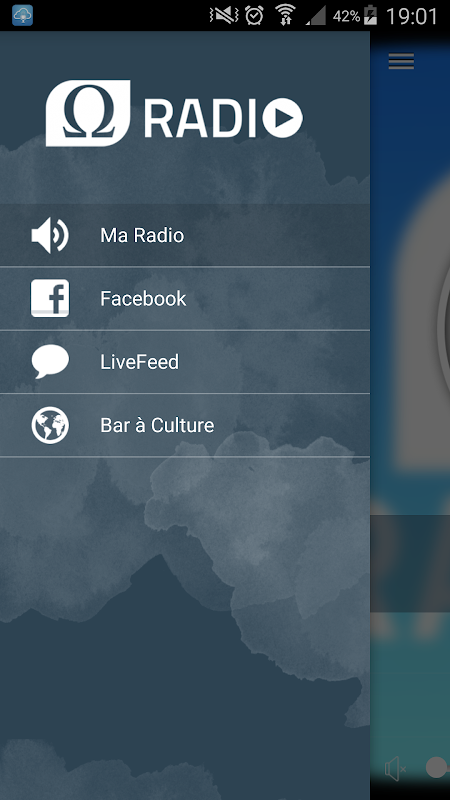This screenshot has height=800, width=450.
Task: Open the Facebook menu entry
Action: pos(185,298)
